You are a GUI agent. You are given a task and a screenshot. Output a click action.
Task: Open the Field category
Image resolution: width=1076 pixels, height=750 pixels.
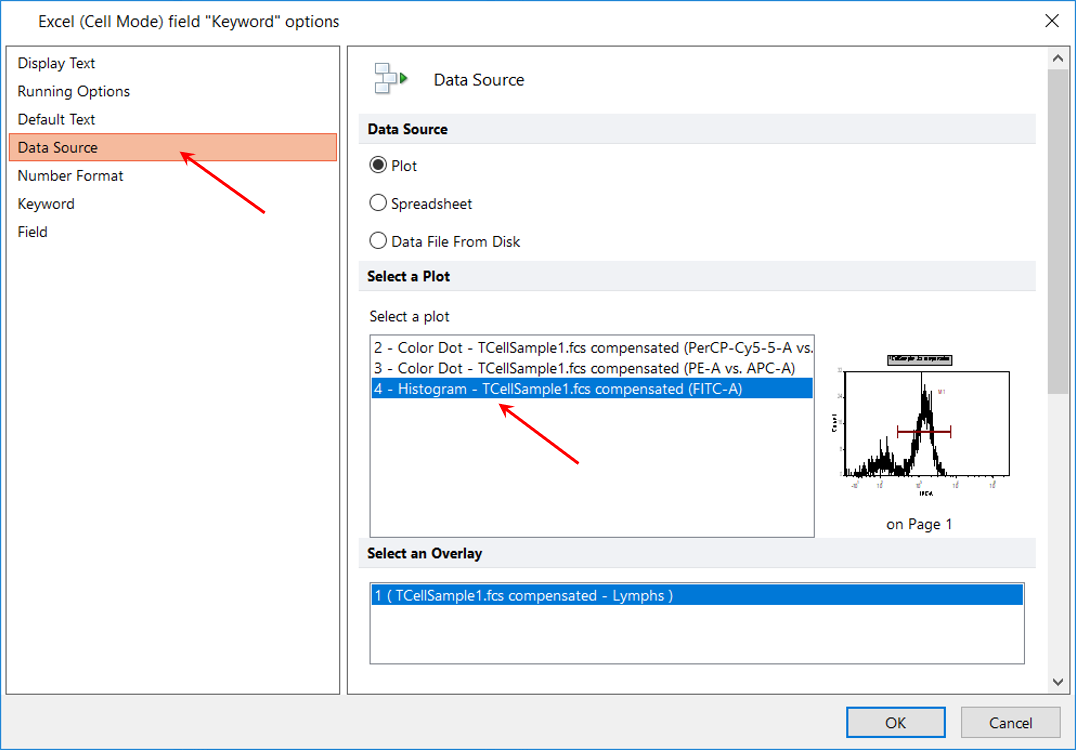(173, 232)
